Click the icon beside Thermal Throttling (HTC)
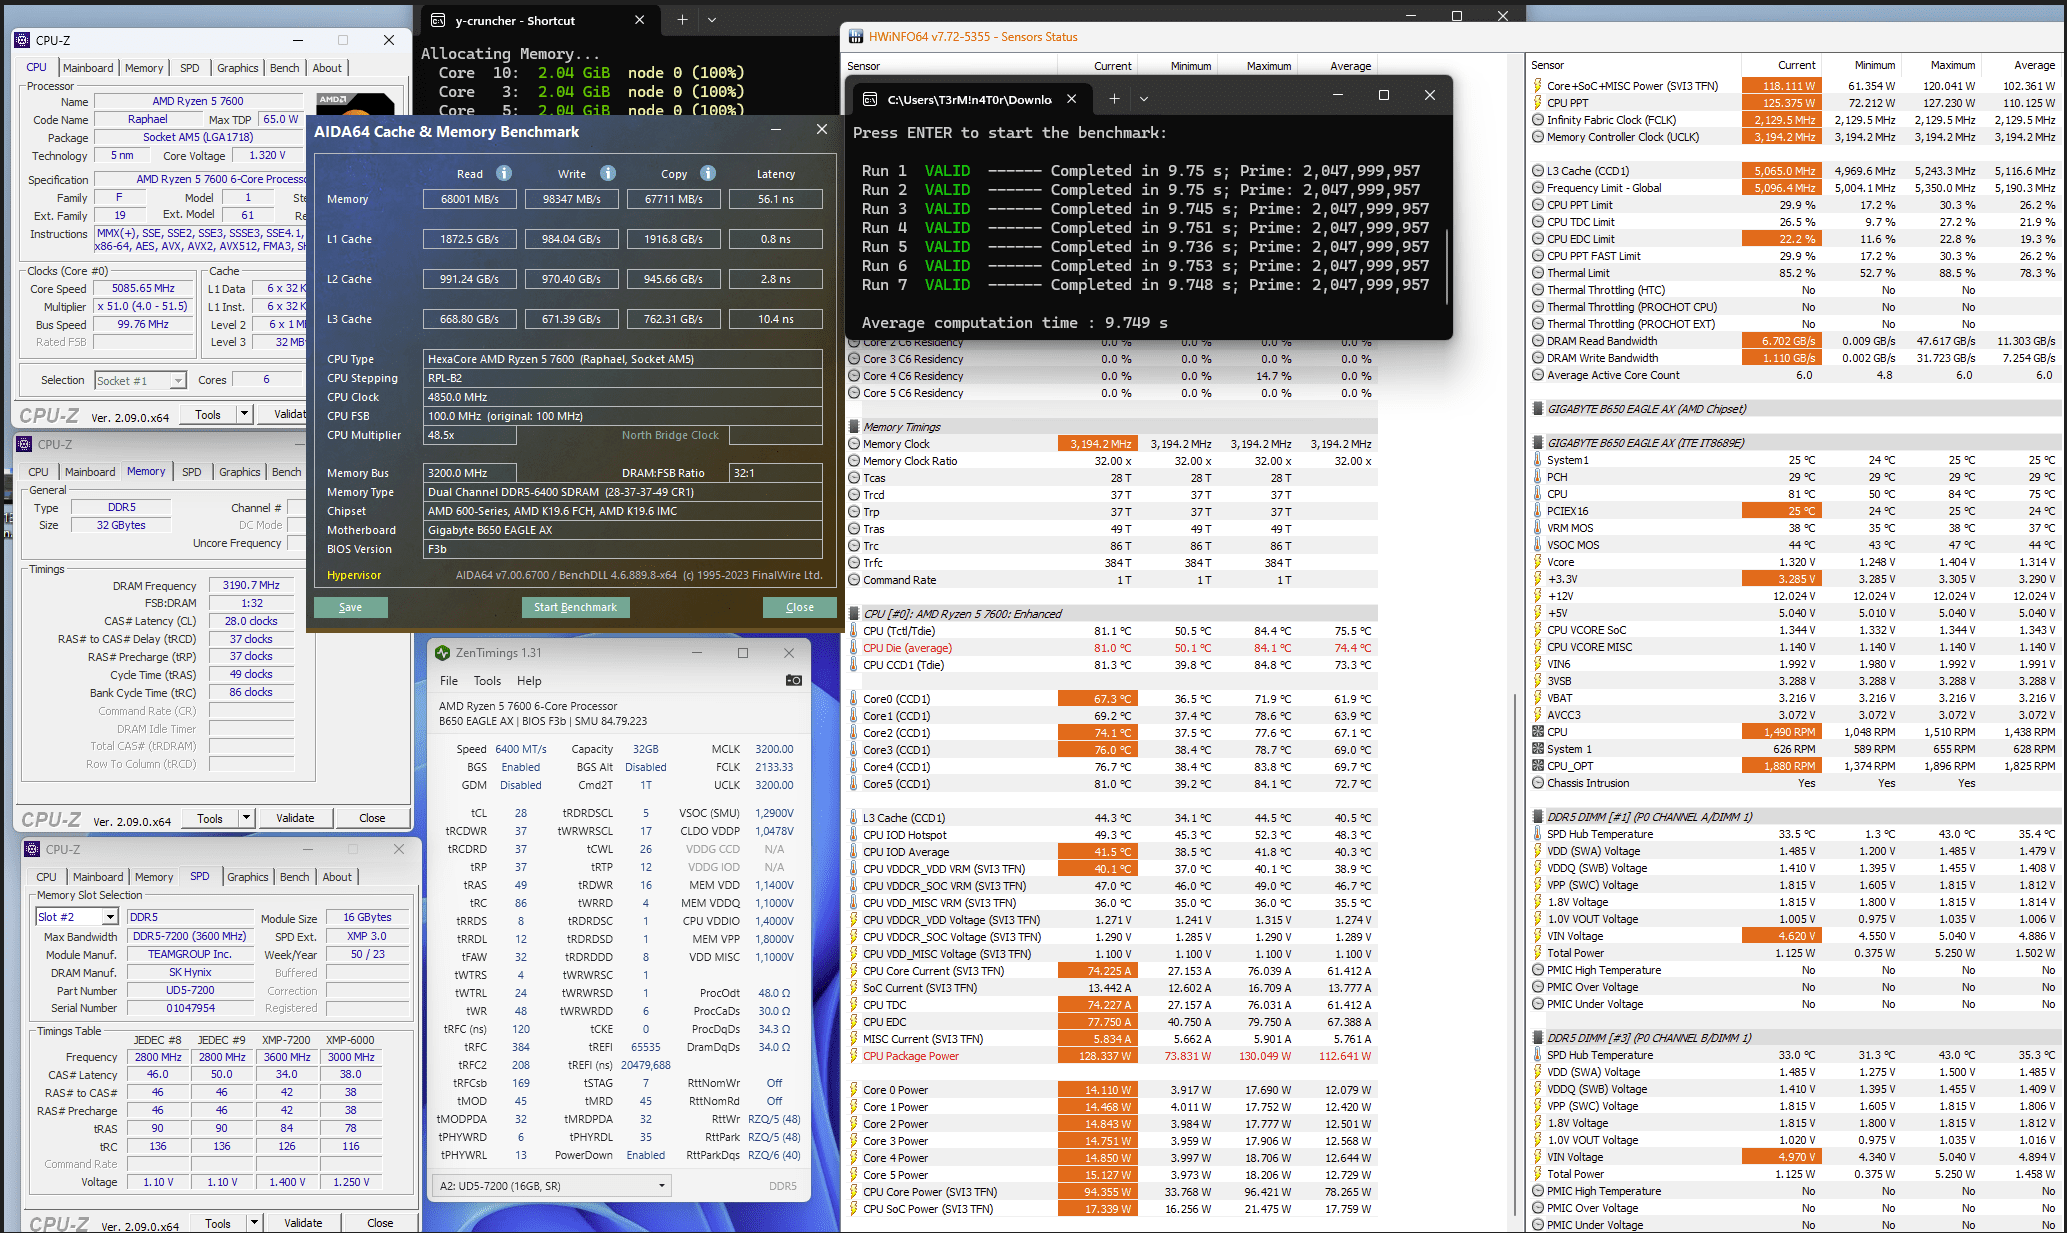This screenshot has height=1233, width=2067. tap(1538, 290)
